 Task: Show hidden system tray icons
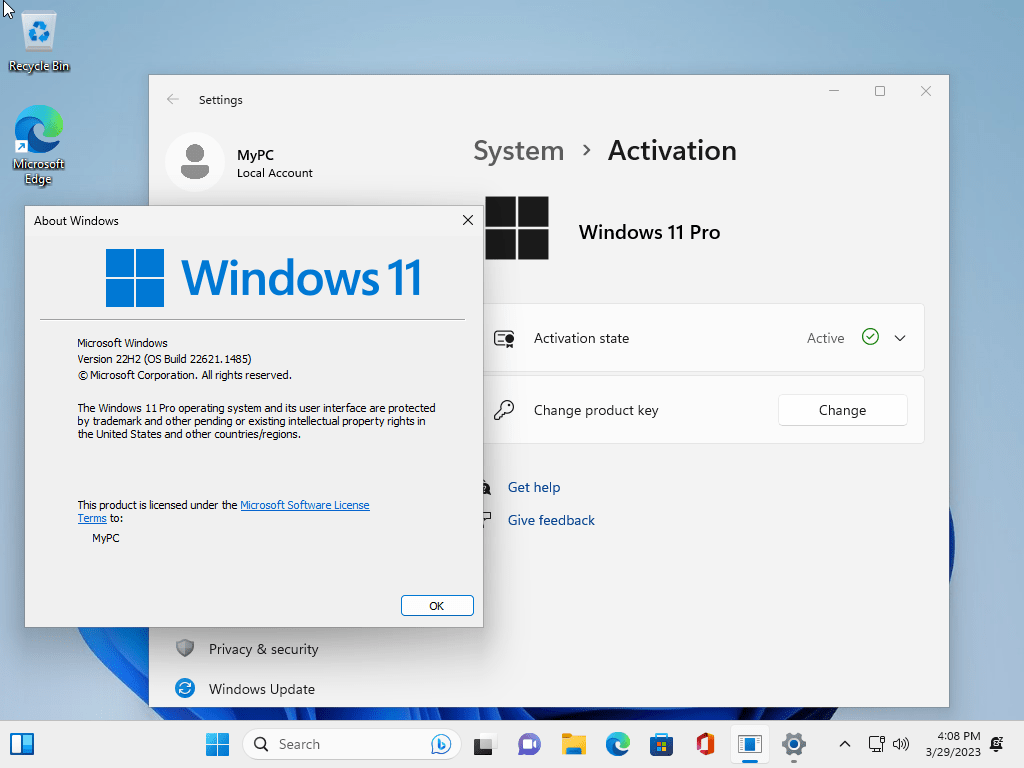[x=844, y=744]
